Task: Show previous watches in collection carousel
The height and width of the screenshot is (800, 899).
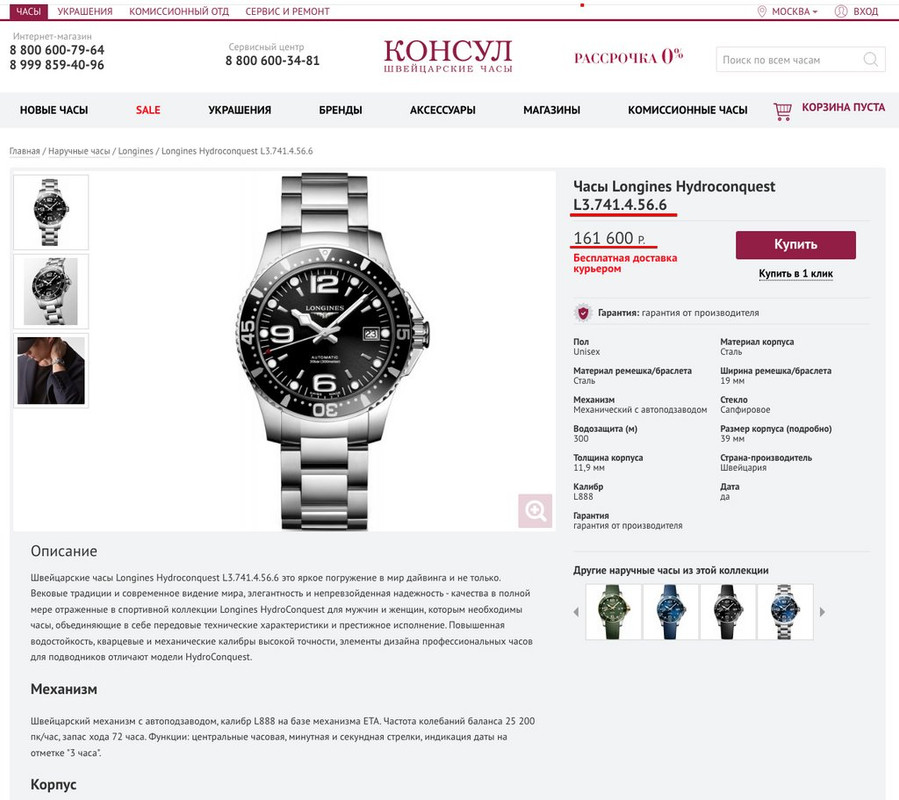Action: (576, 612)
